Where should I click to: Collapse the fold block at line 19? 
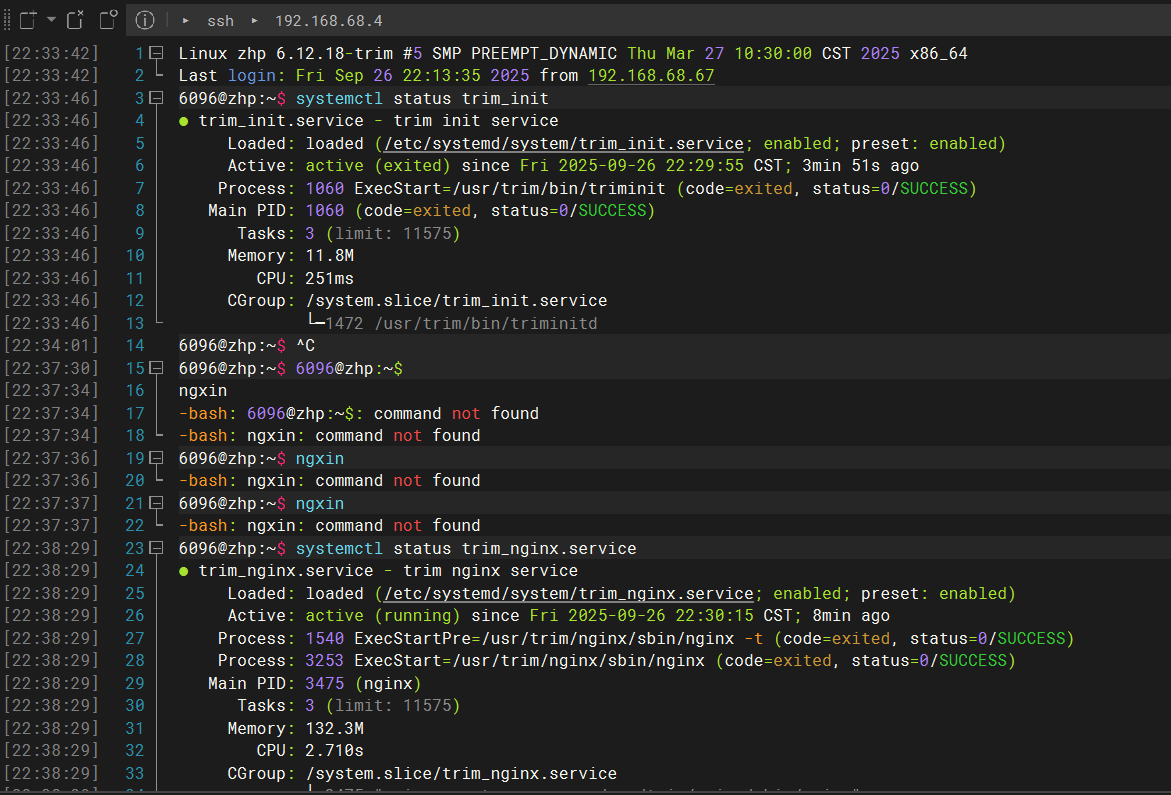(x=156, y=458)
